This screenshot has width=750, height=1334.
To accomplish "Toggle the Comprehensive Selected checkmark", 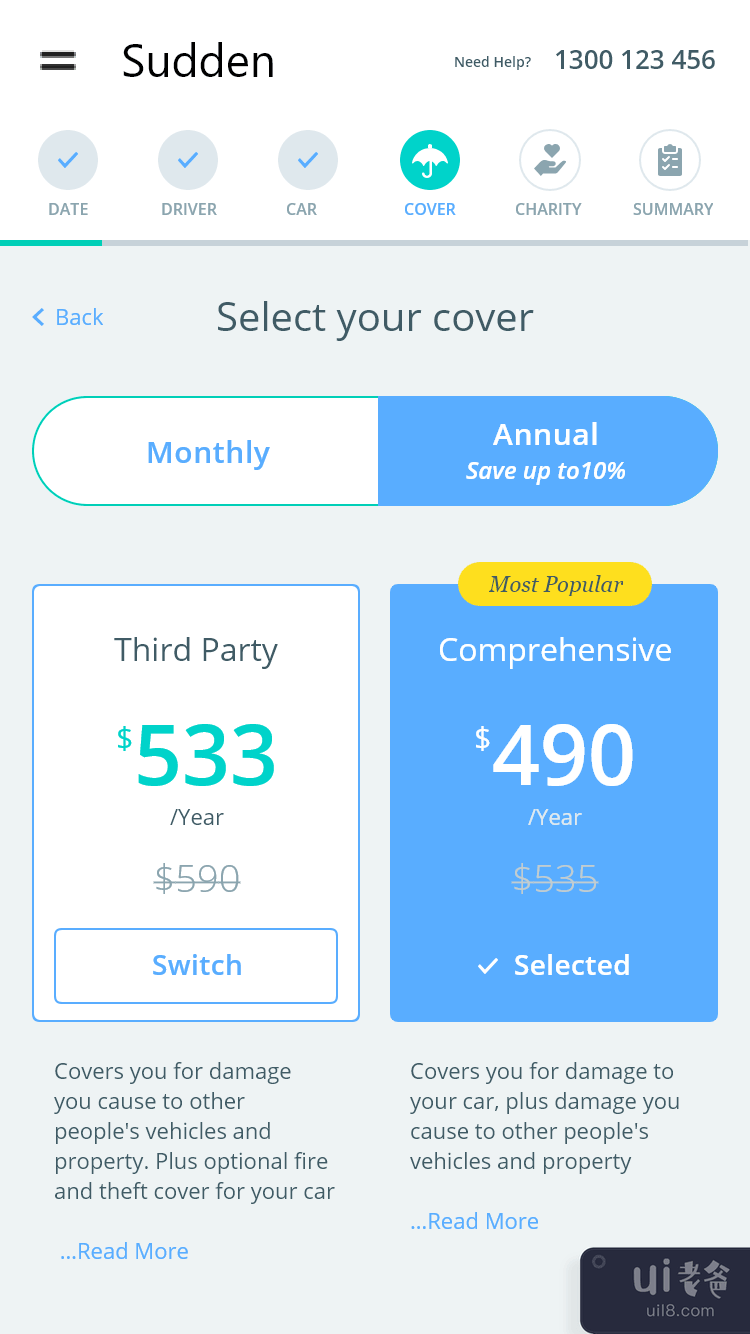I will (x=488, y=966).
